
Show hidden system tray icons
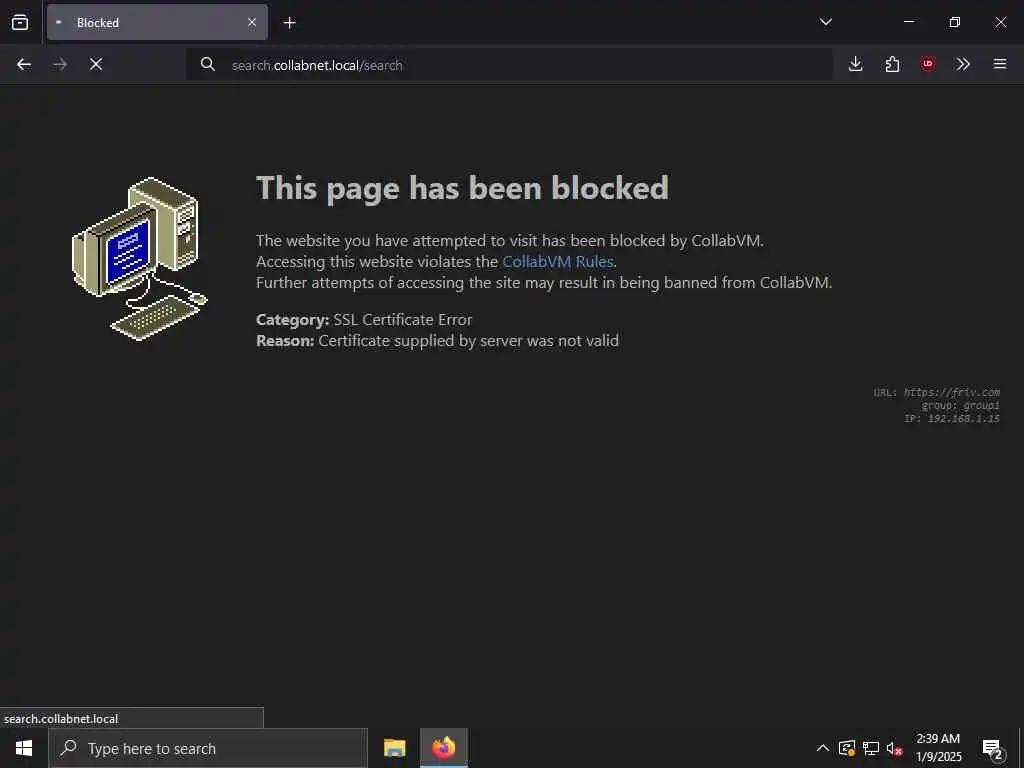[823, 748]
